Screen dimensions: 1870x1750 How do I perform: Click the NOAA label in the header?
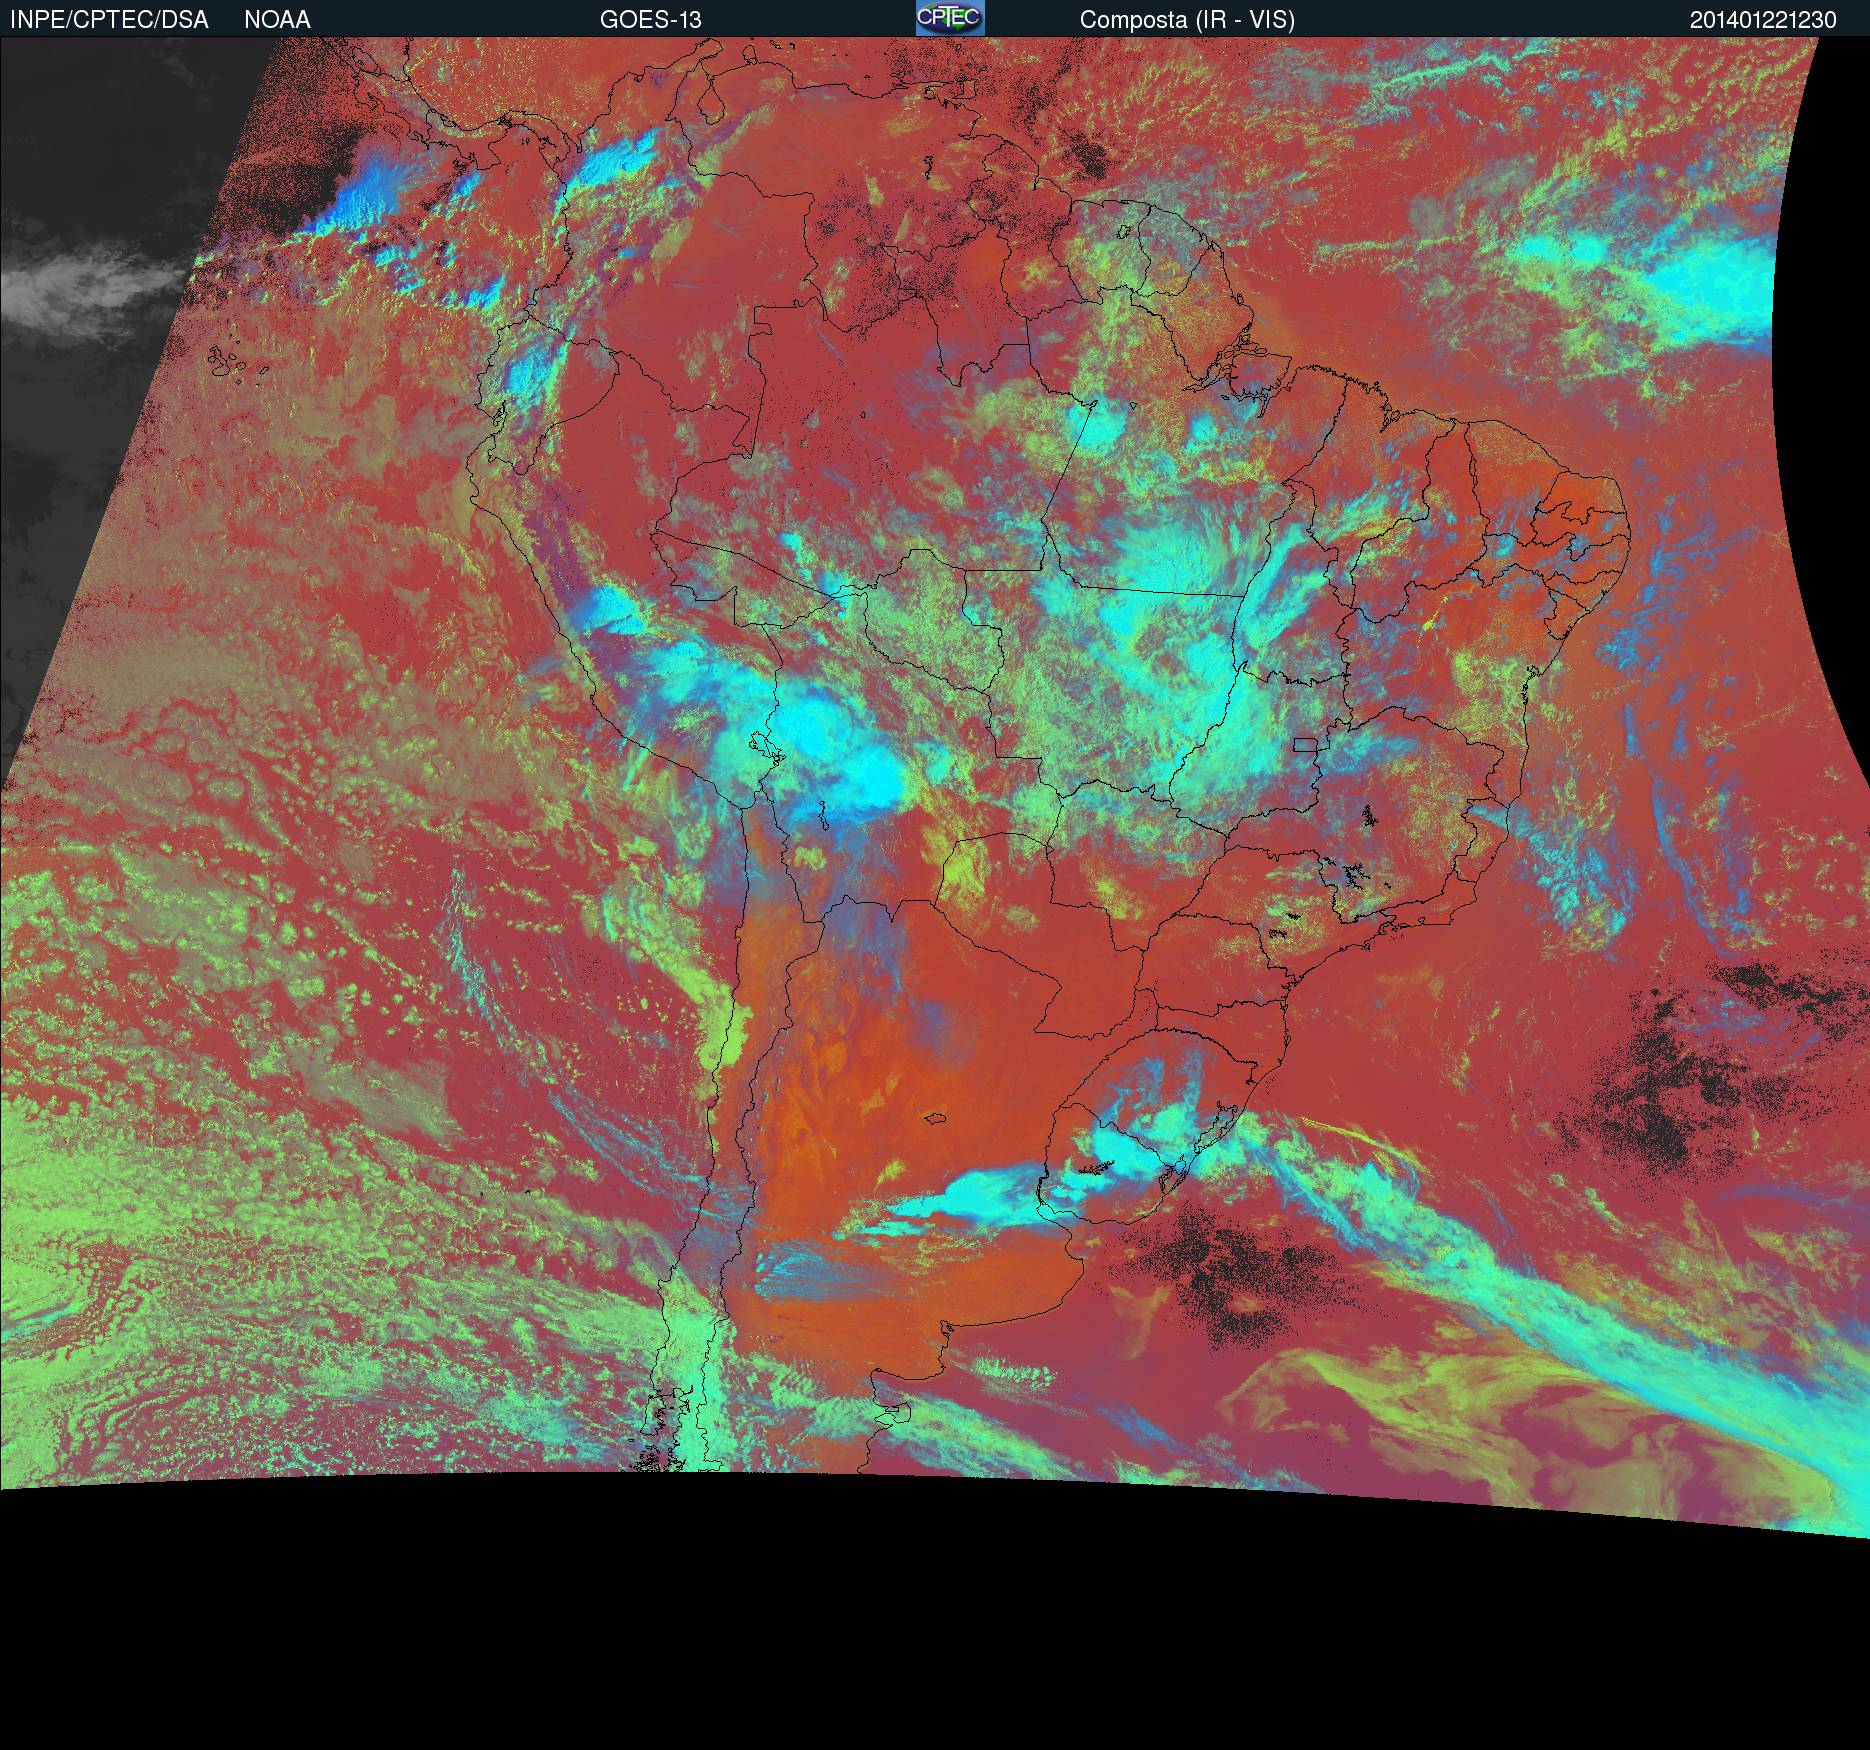point(277,20)
